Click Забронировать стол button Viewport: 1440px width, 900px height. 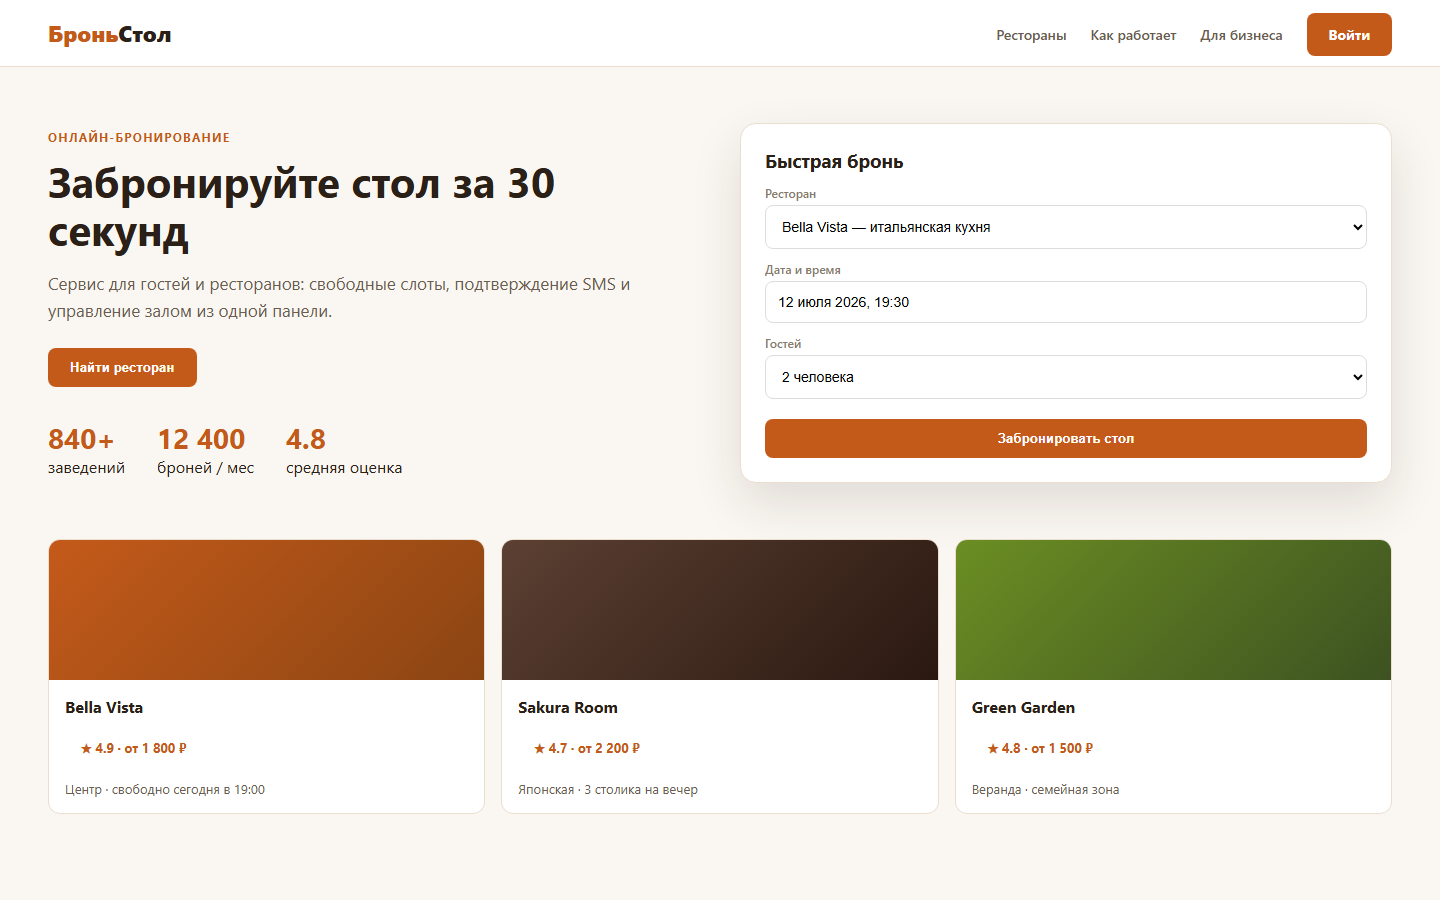(x=1066, y=438)
